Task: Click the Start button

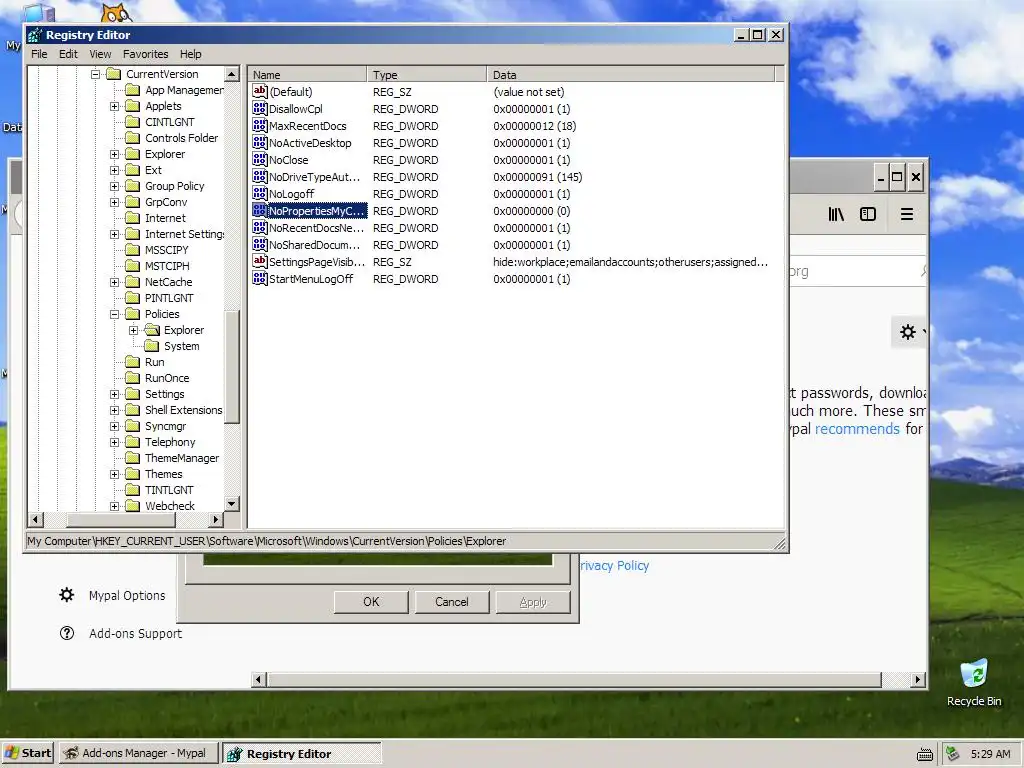Action: [x=27, y=753]
